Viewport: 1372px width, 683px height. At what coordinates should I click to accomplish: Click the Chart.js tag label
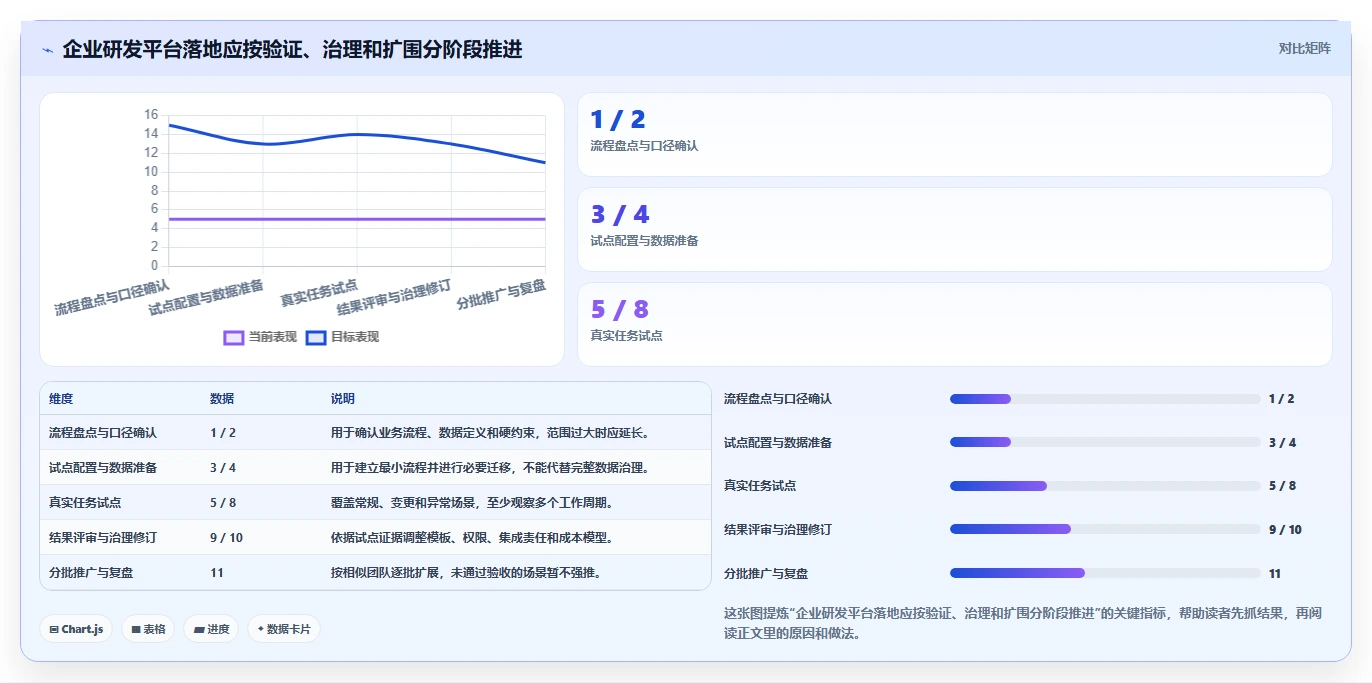tap(82, 629)
